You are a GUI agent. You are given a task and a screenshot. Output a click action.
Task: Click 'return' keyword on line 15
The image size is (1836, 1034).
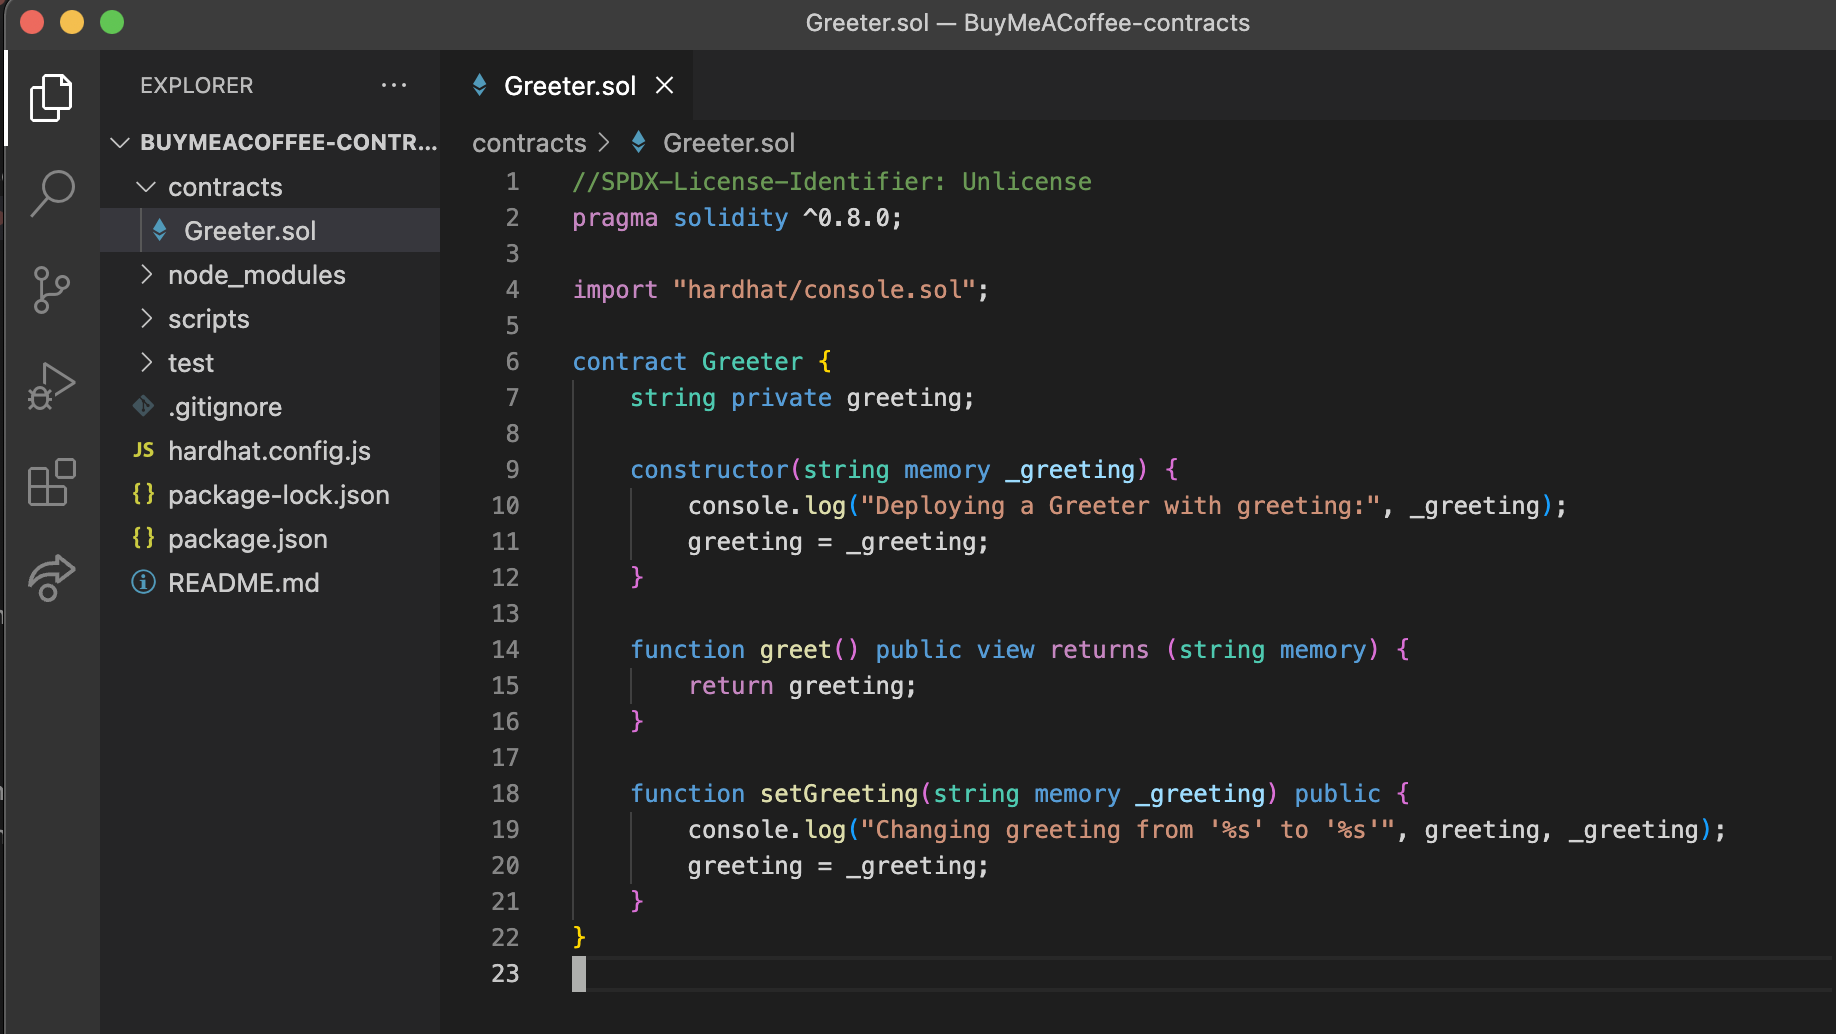tap(730, 686)
